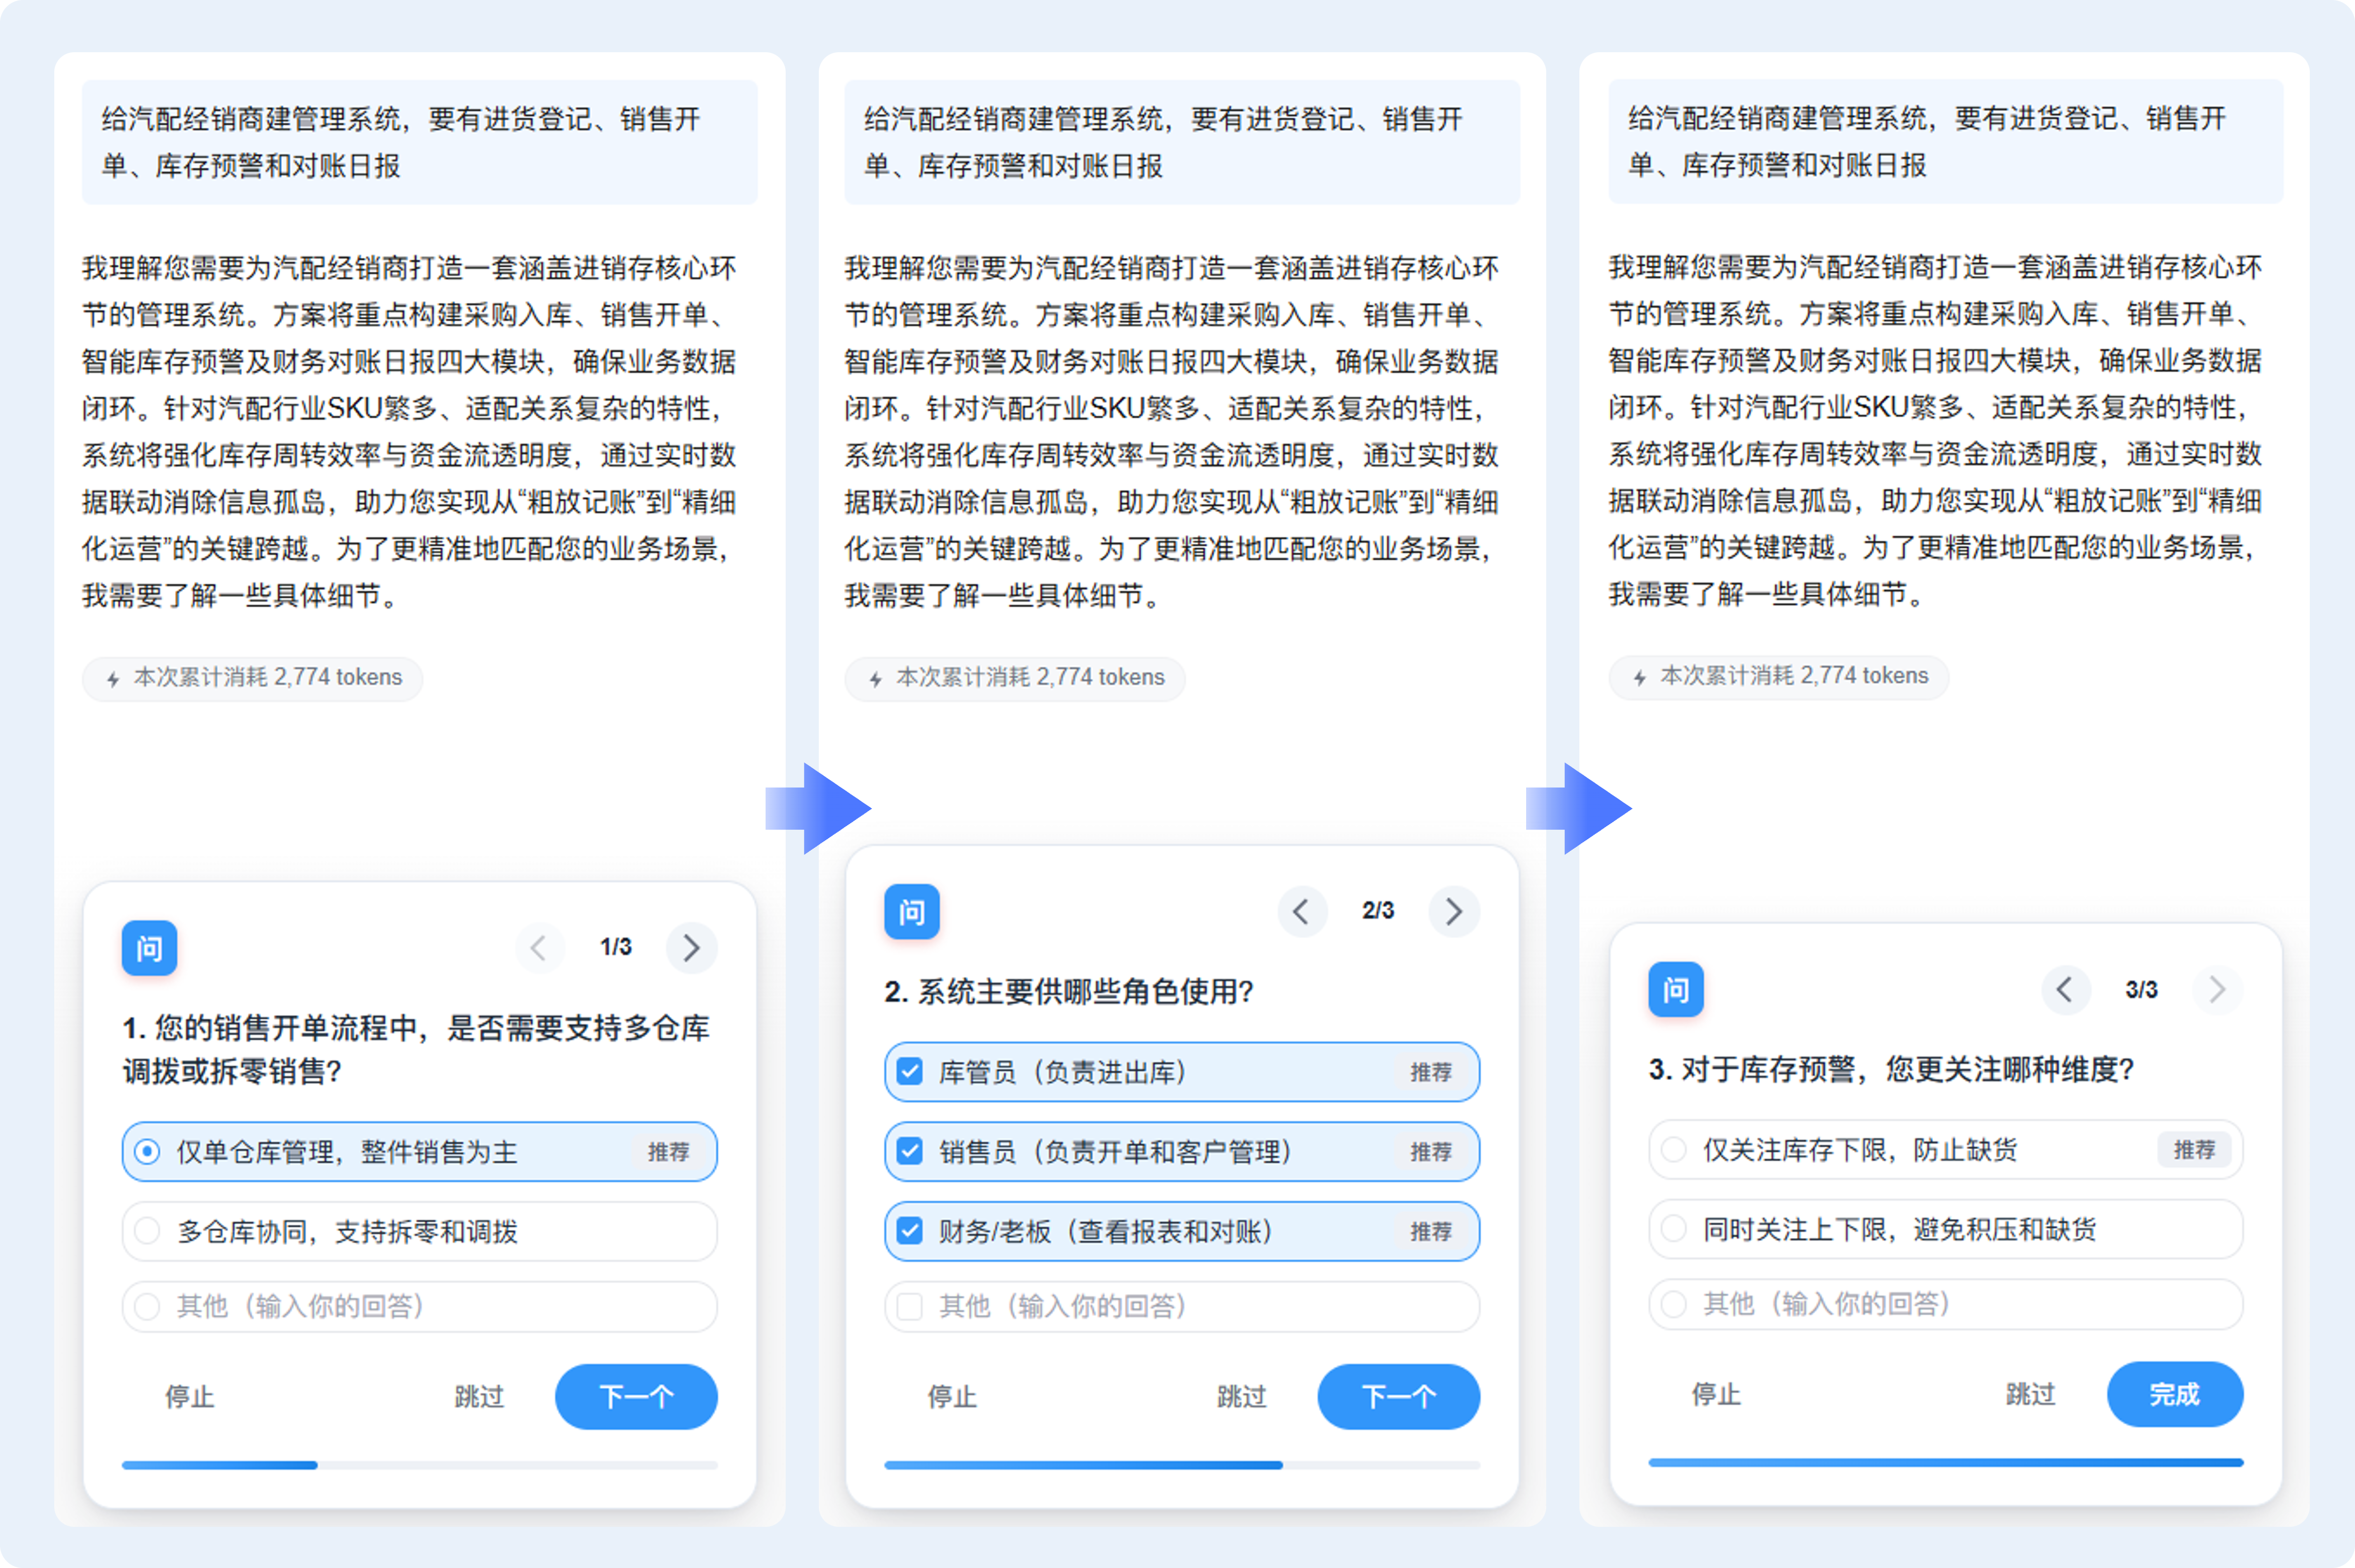Select 仅关注库存下限，防止缺货 option

tap(1945, 1149)
